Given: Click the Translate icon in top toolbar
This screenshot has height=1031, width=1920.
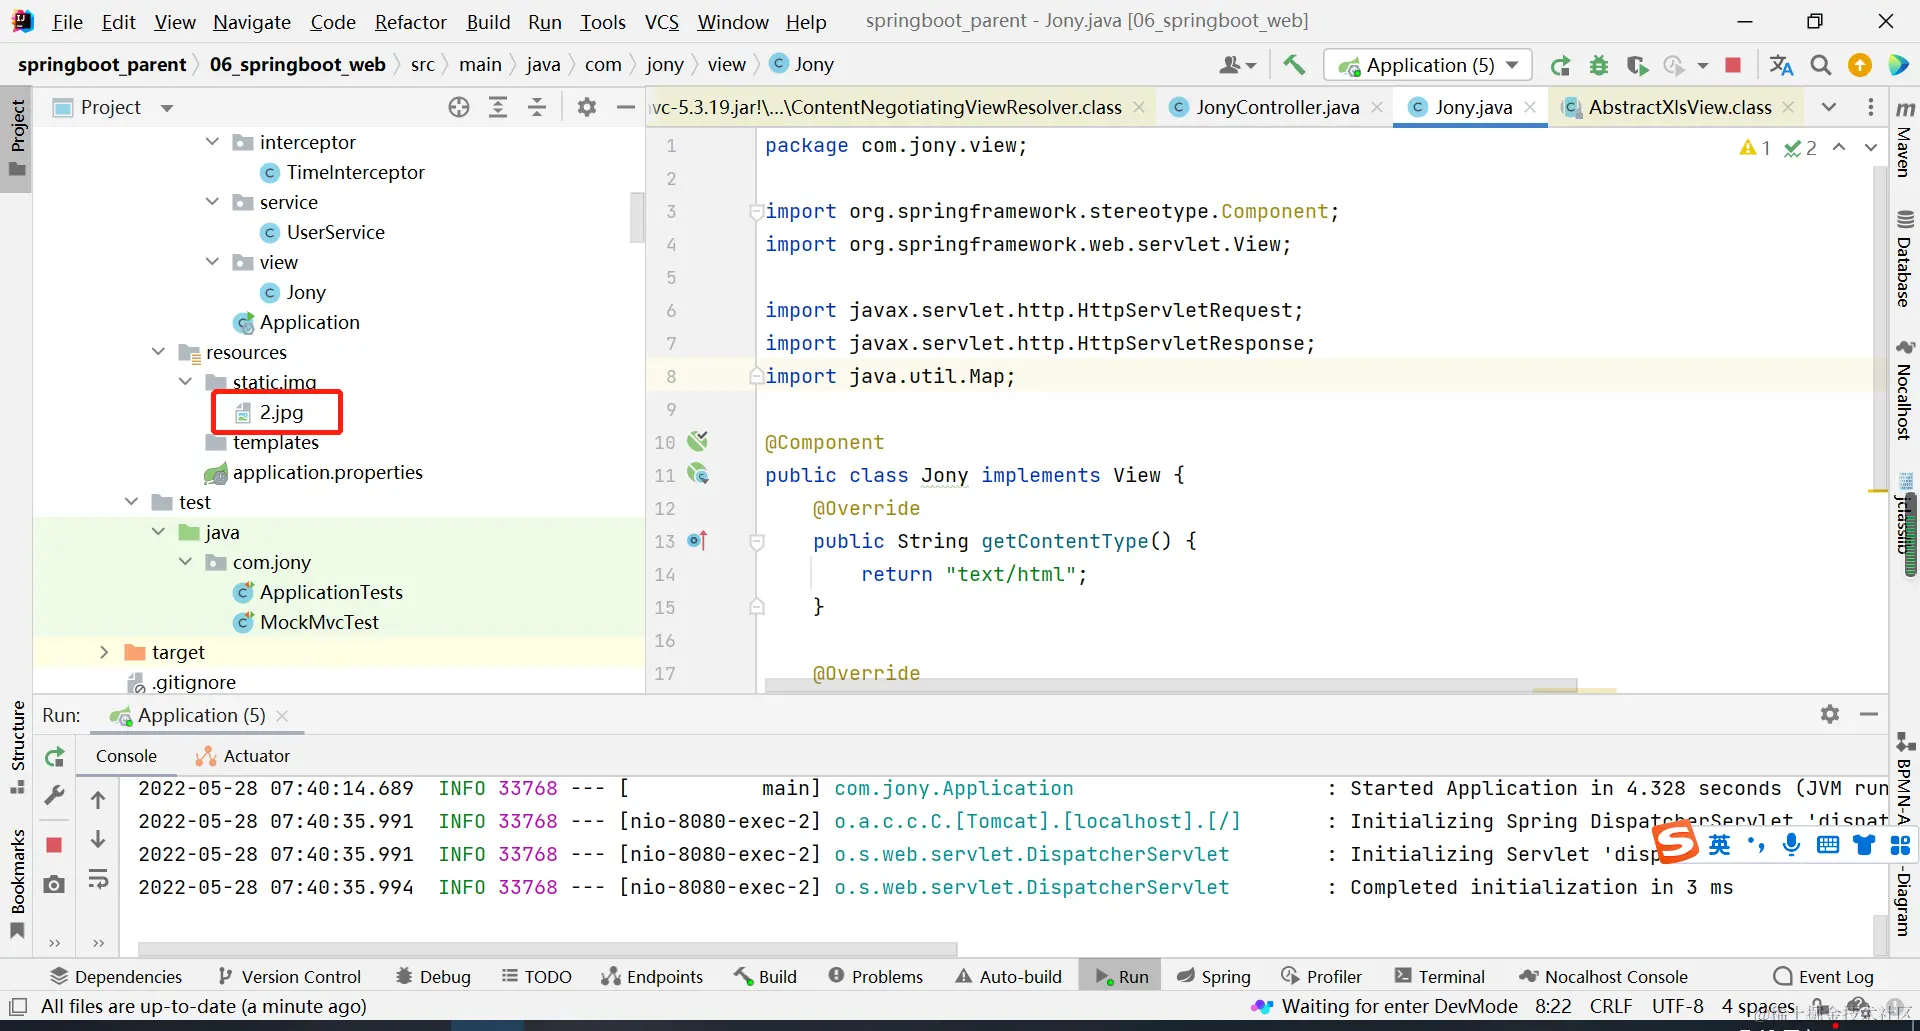Looking at the screenshot, I should point(1781,65).
